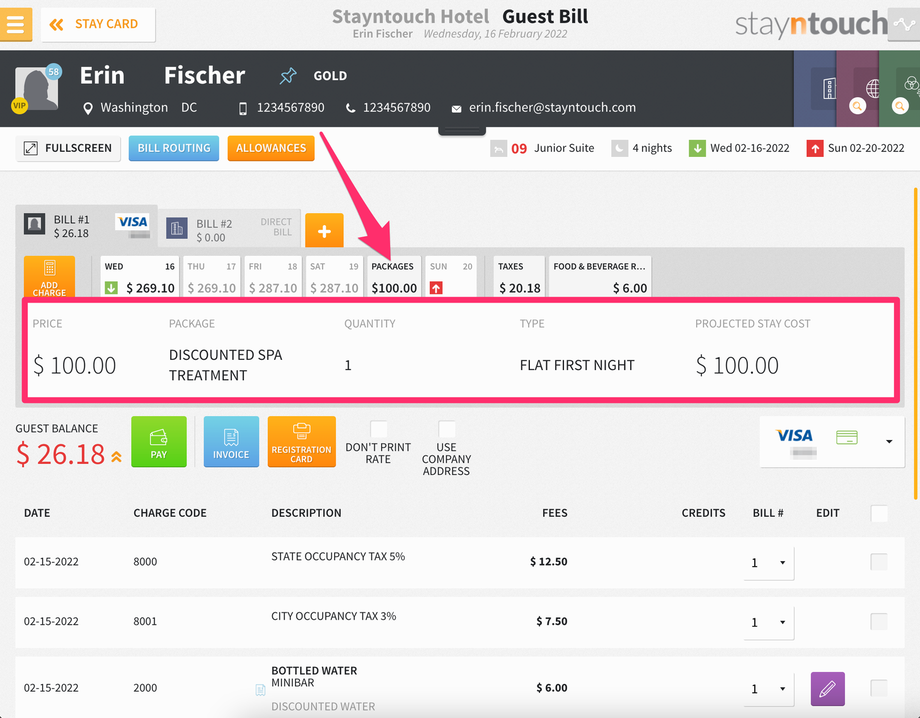The height and width of the screenshot is (718, 920).
Task: Click the VIP badge on the avatar
Action: point(19,106)
